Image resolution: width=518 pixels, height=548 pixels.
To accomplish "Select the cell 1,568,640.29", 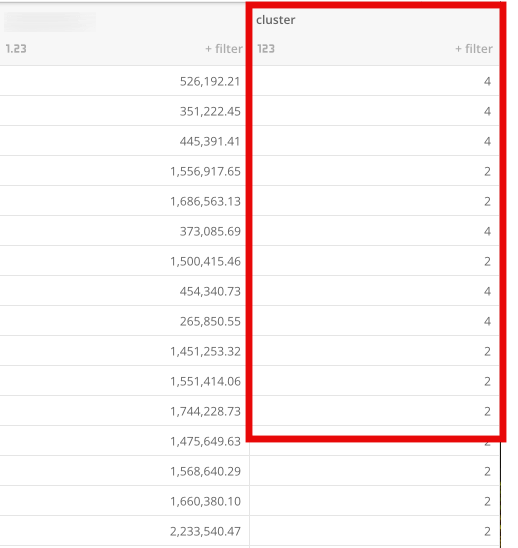I will click(206, 472).
